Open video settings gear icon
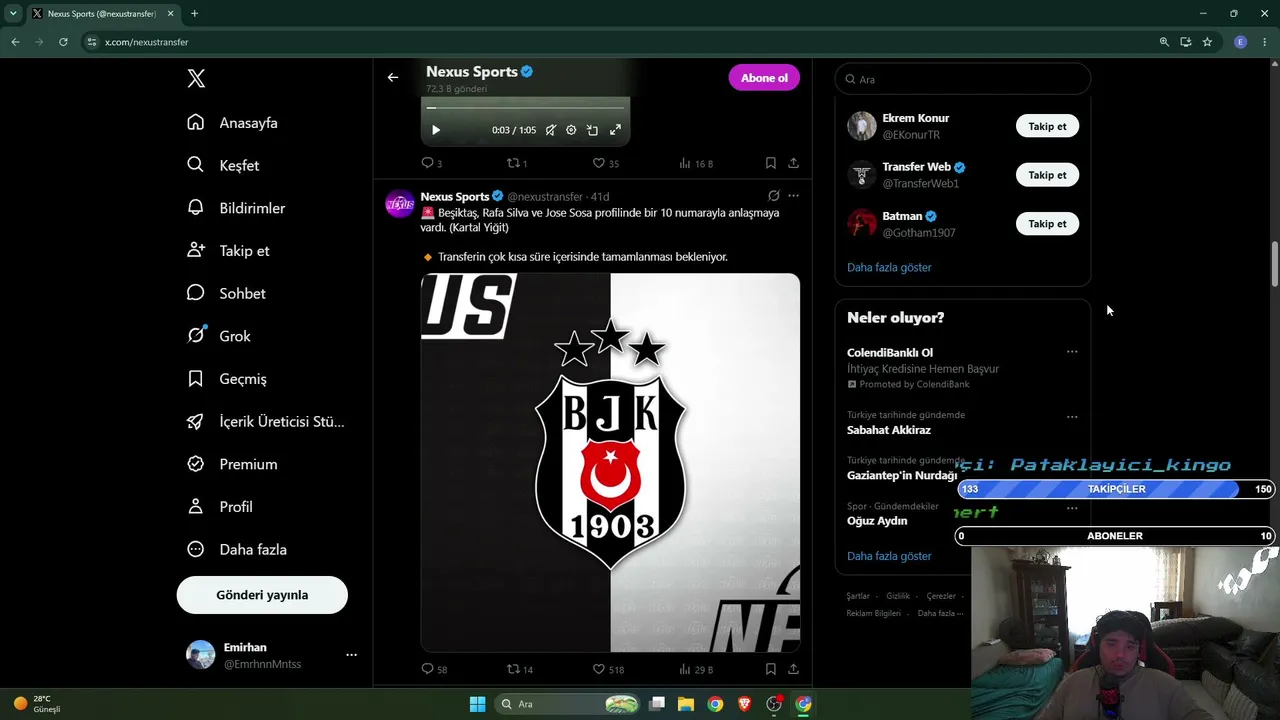 click(x=571, y=130)
